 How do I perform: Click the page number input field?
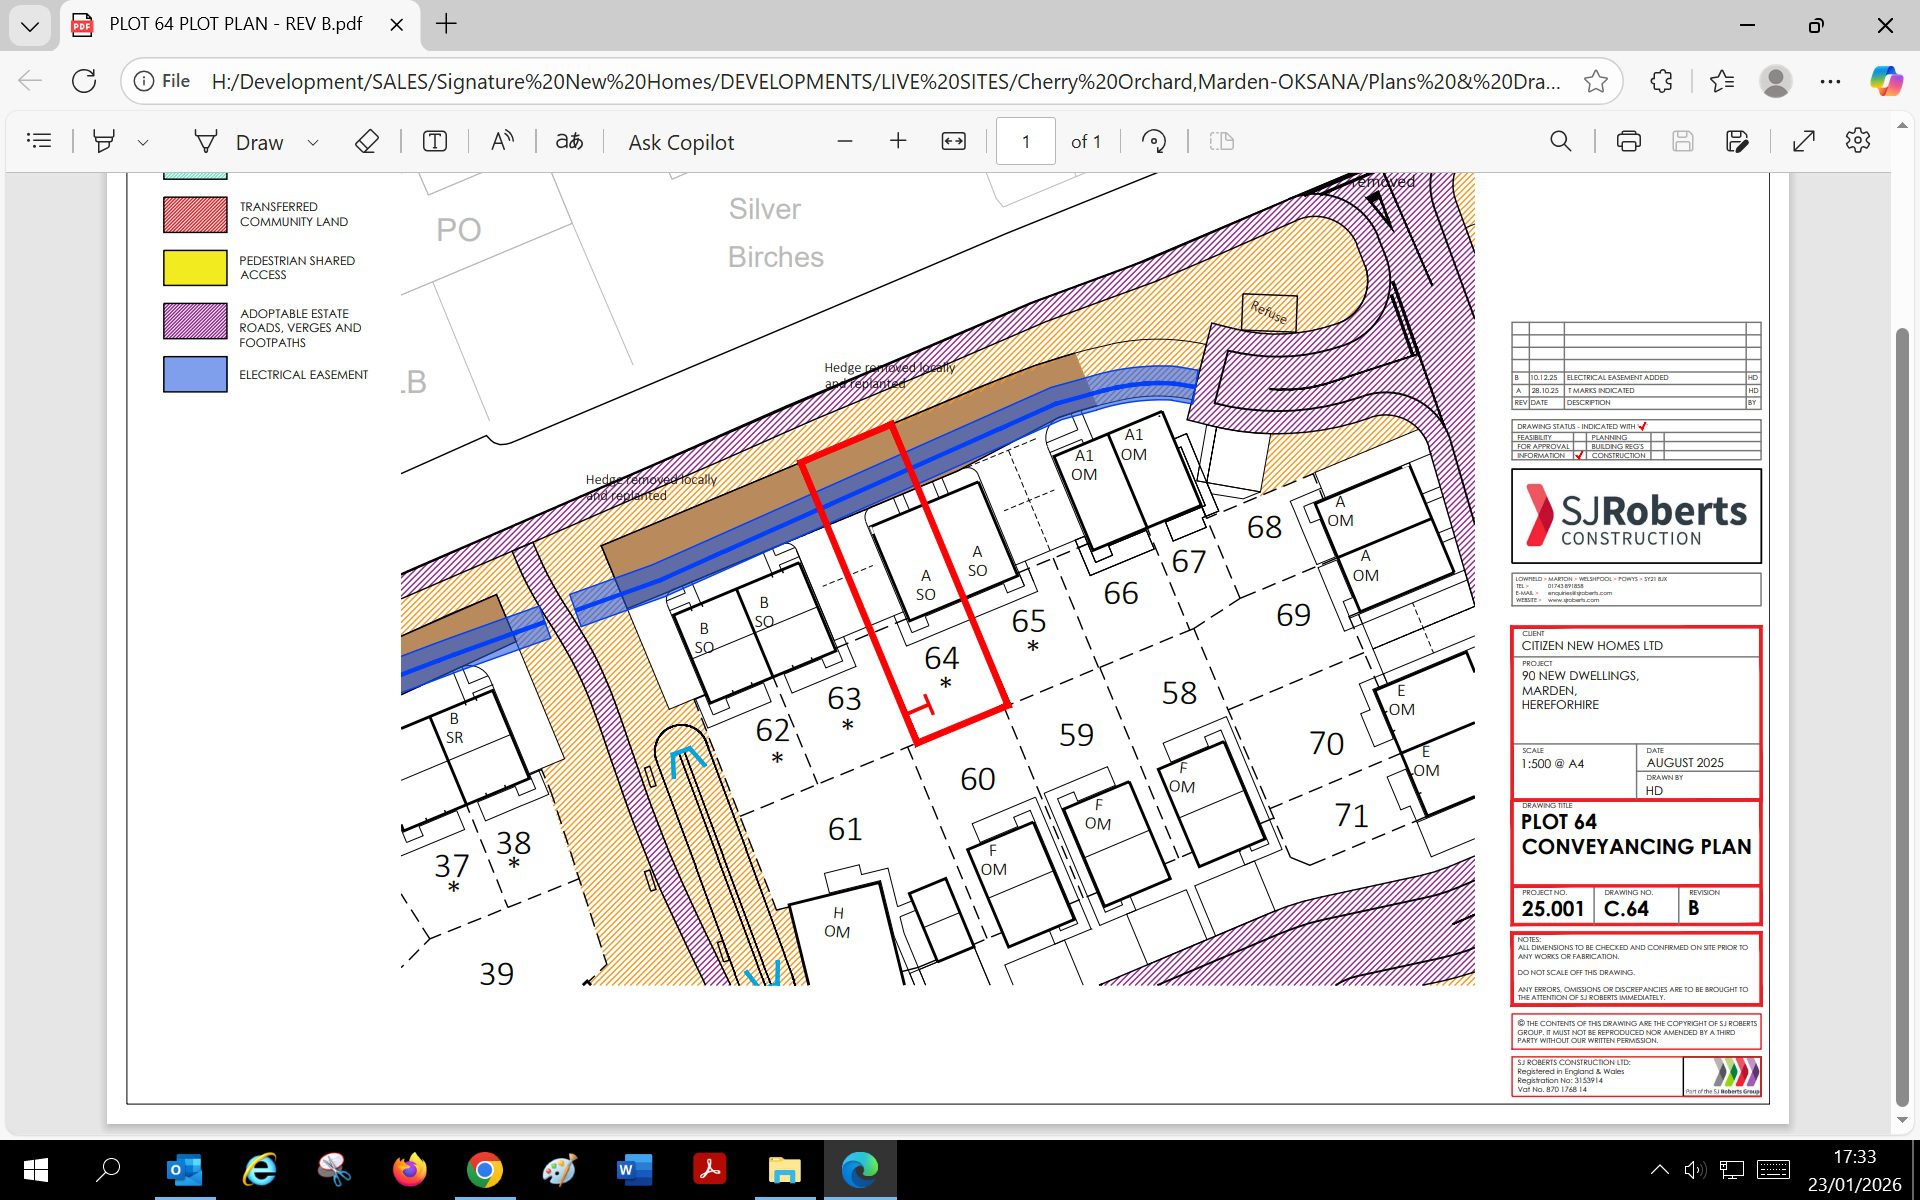click(x=1025, y=141)
